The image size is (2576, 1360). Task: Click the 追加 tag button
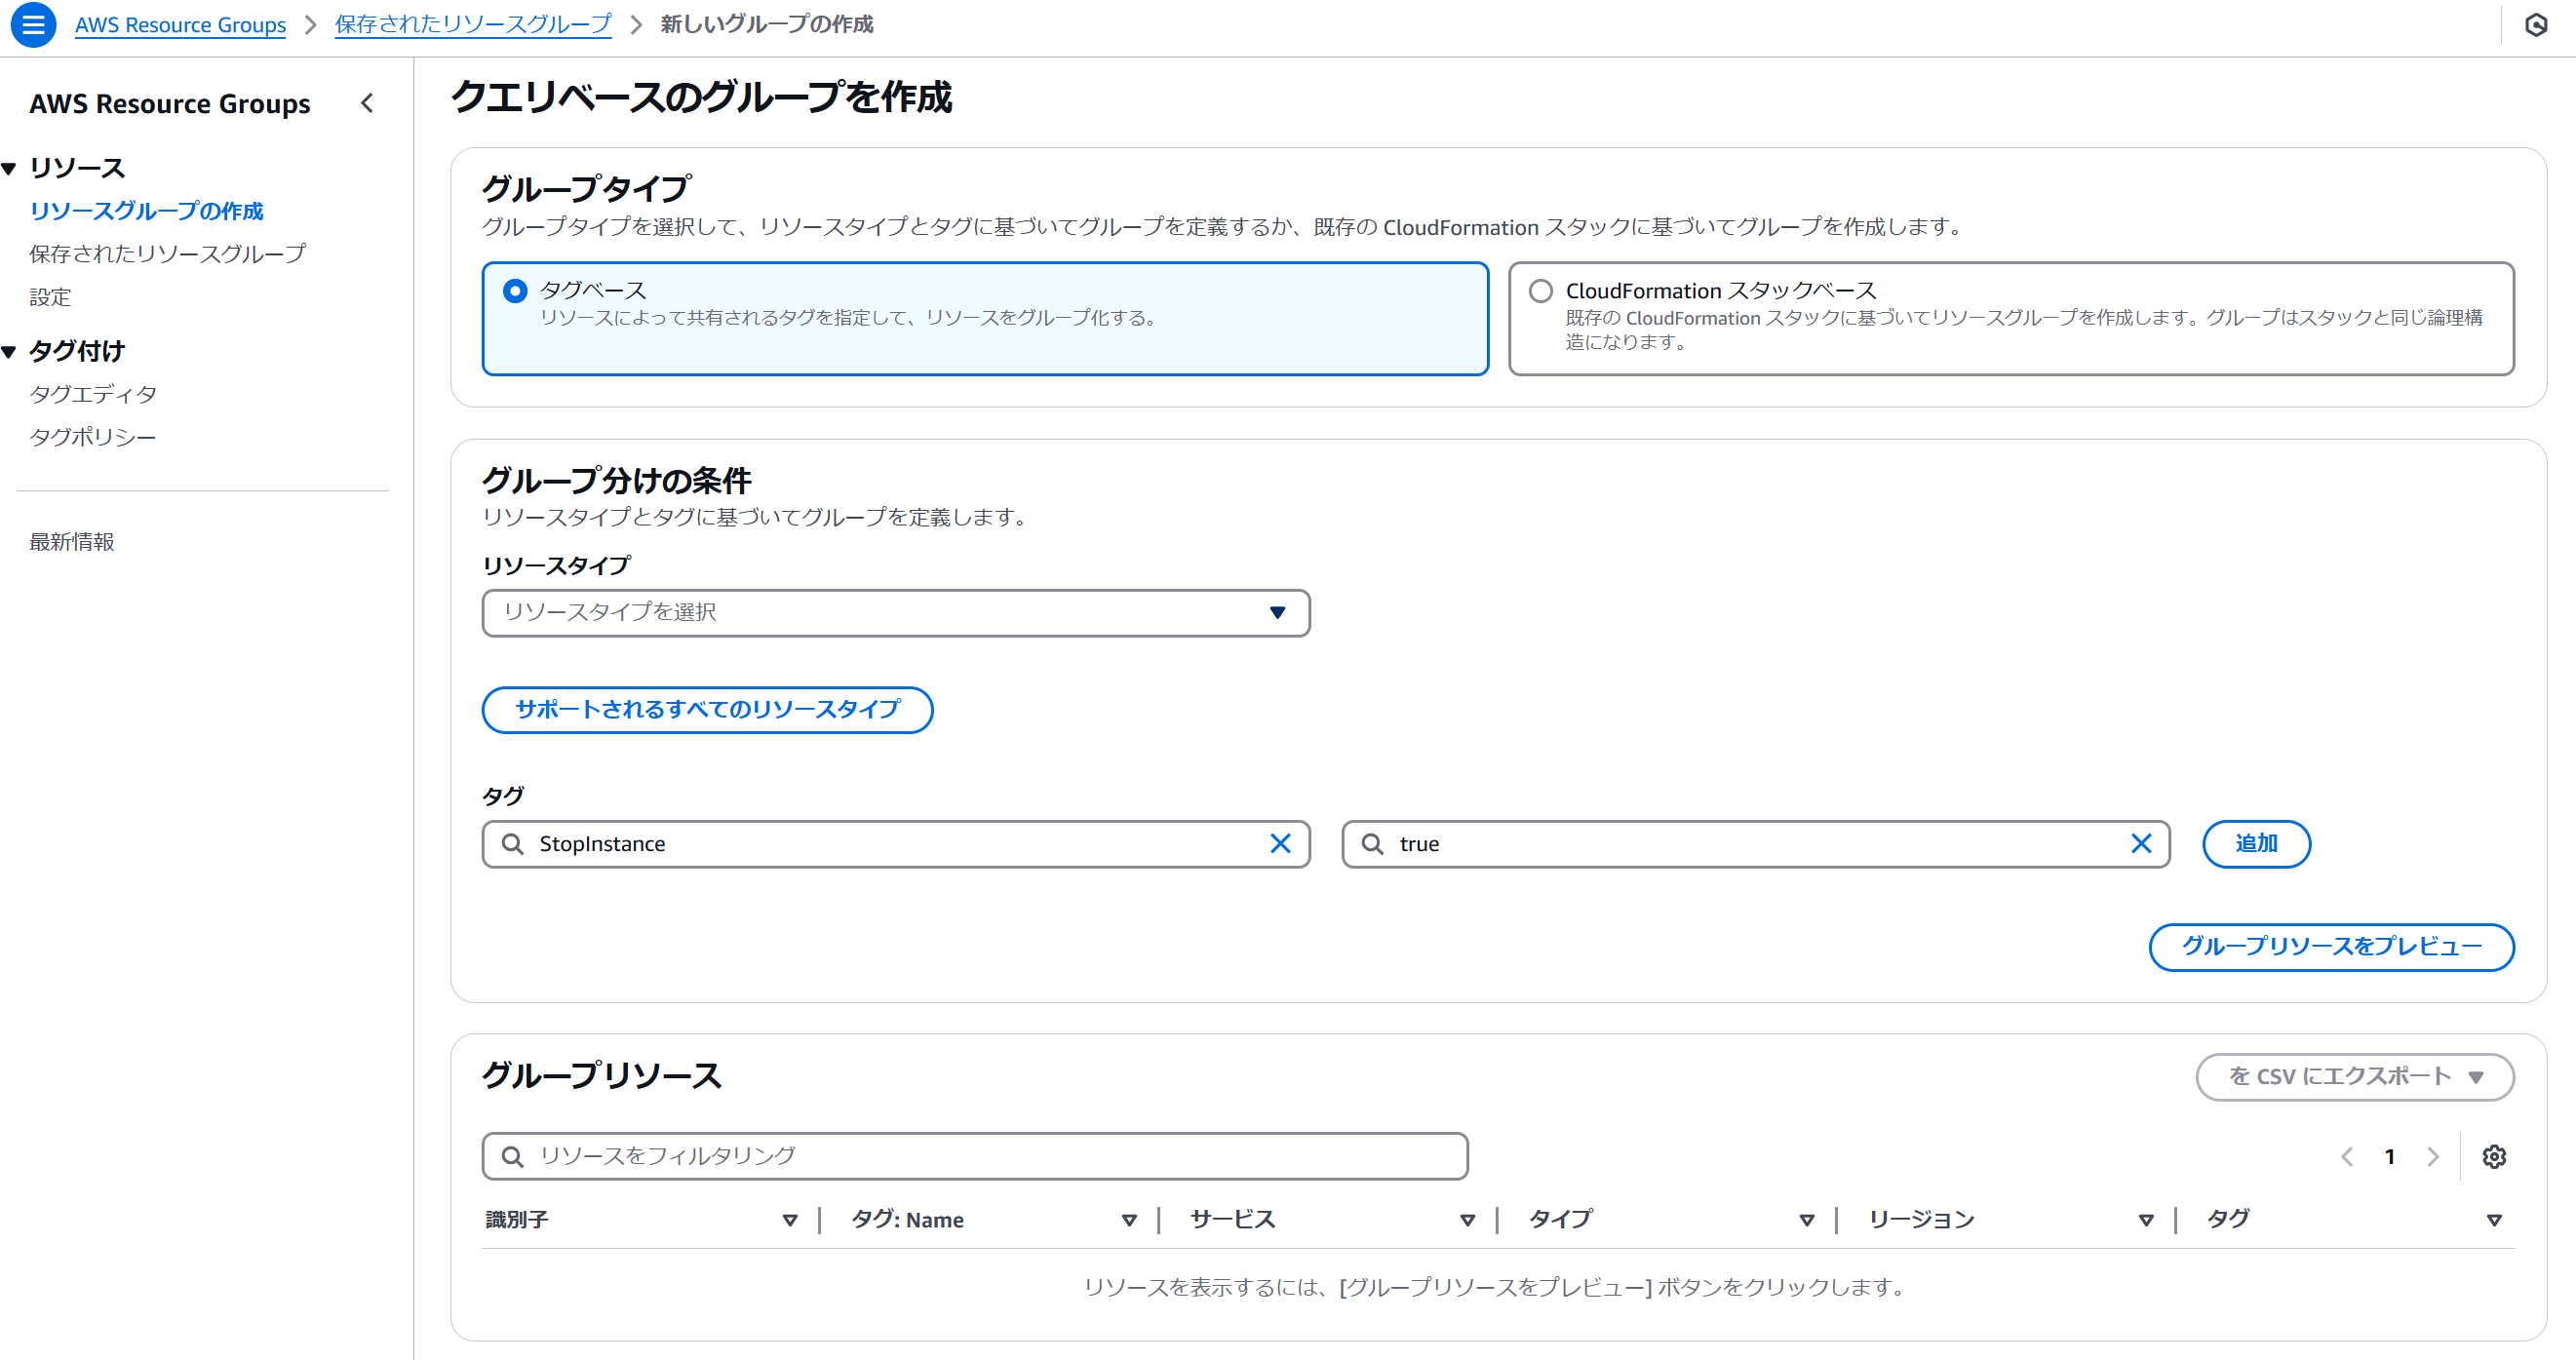click(x=2255, y=844)
